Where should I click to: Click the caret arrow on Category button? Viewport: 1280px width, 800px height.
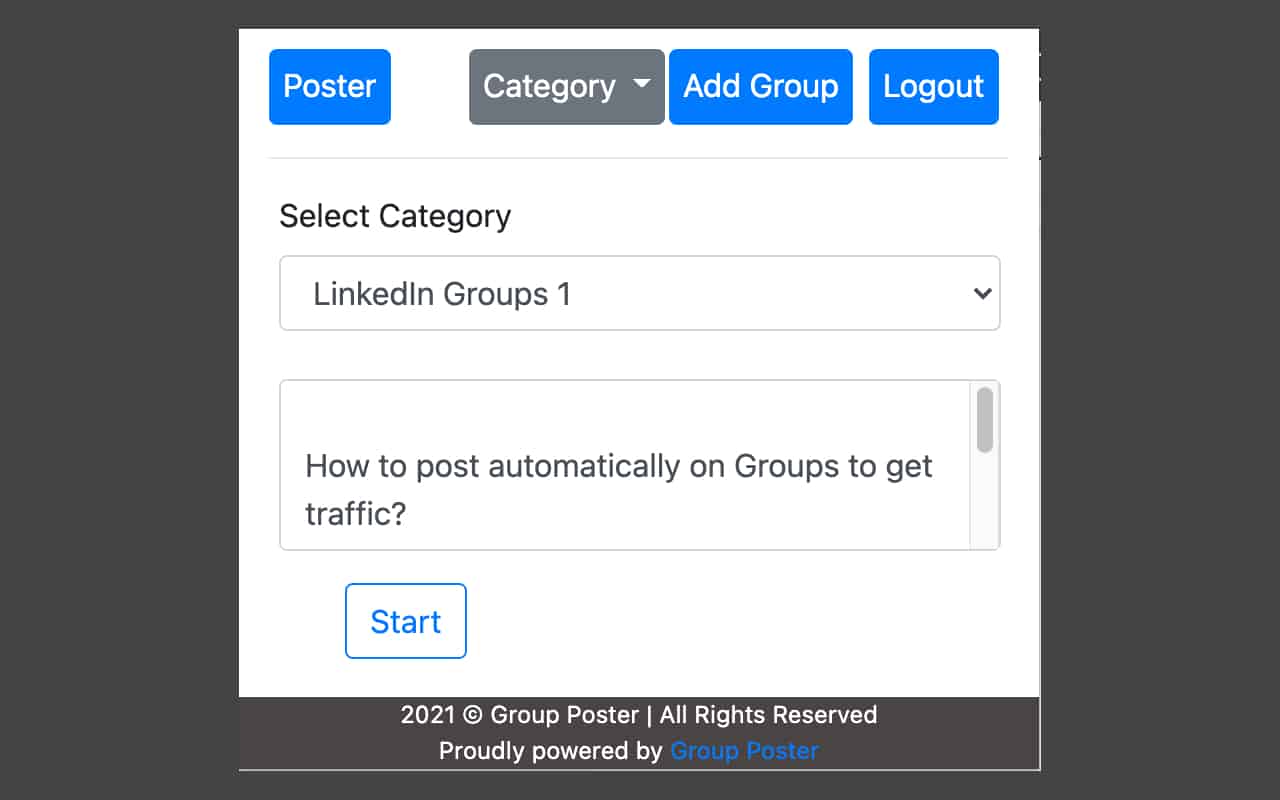pyautogui.click(x=642, y=84)
